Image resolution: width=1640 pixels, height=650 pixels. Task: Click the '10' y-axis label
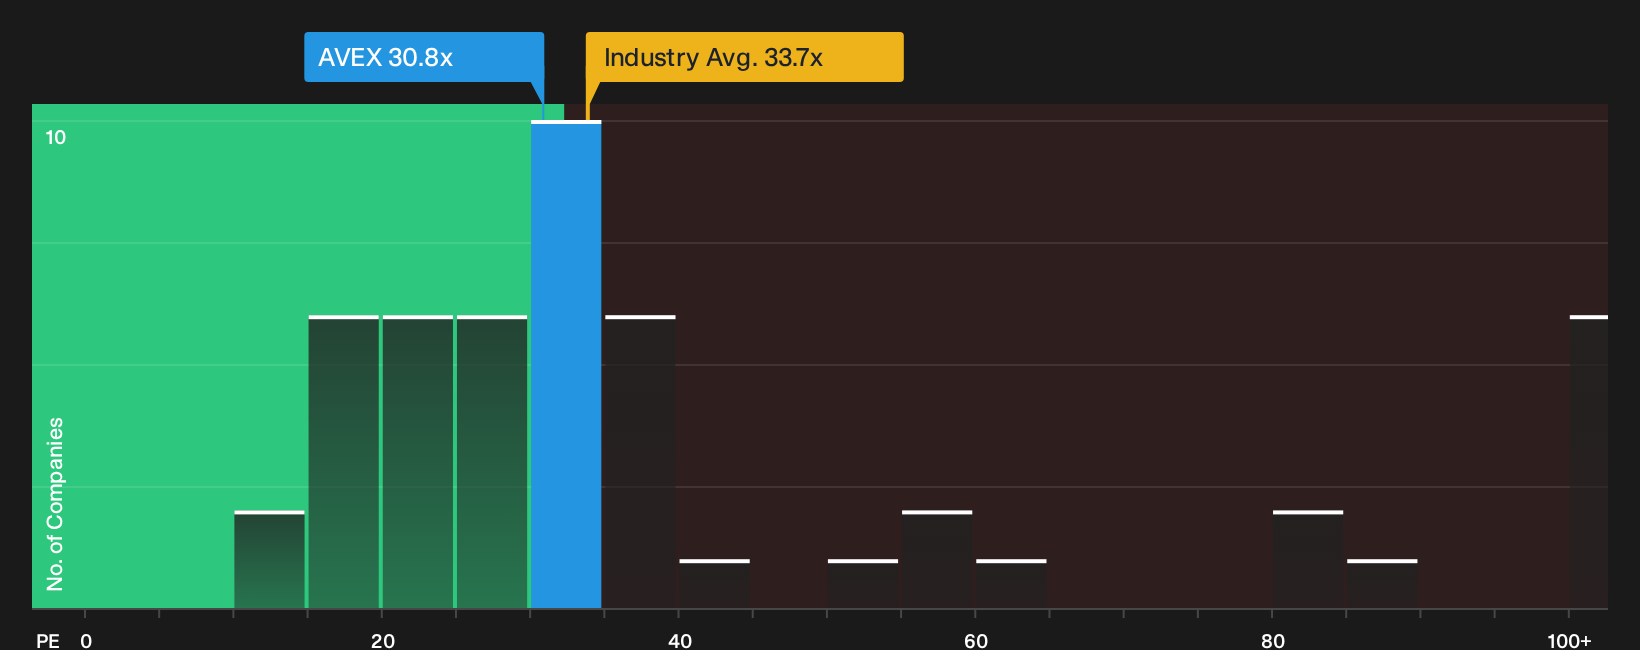56,137
